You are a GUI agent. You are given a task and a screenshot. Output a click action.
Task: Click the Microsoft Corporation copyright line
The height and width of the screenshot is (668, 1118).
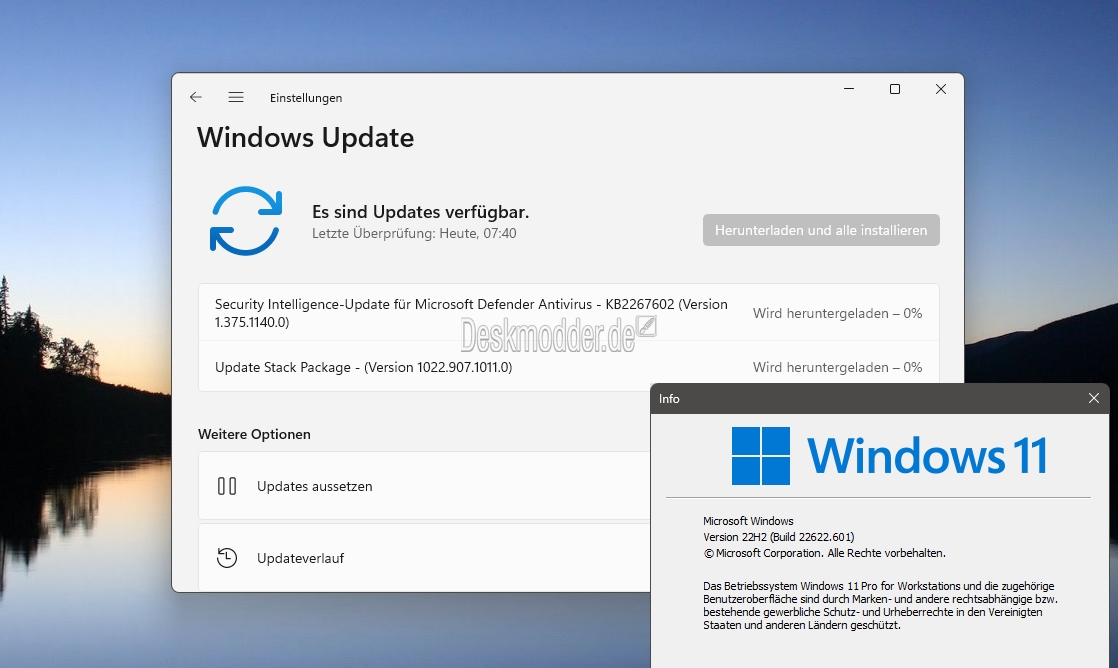click(824, 553)
